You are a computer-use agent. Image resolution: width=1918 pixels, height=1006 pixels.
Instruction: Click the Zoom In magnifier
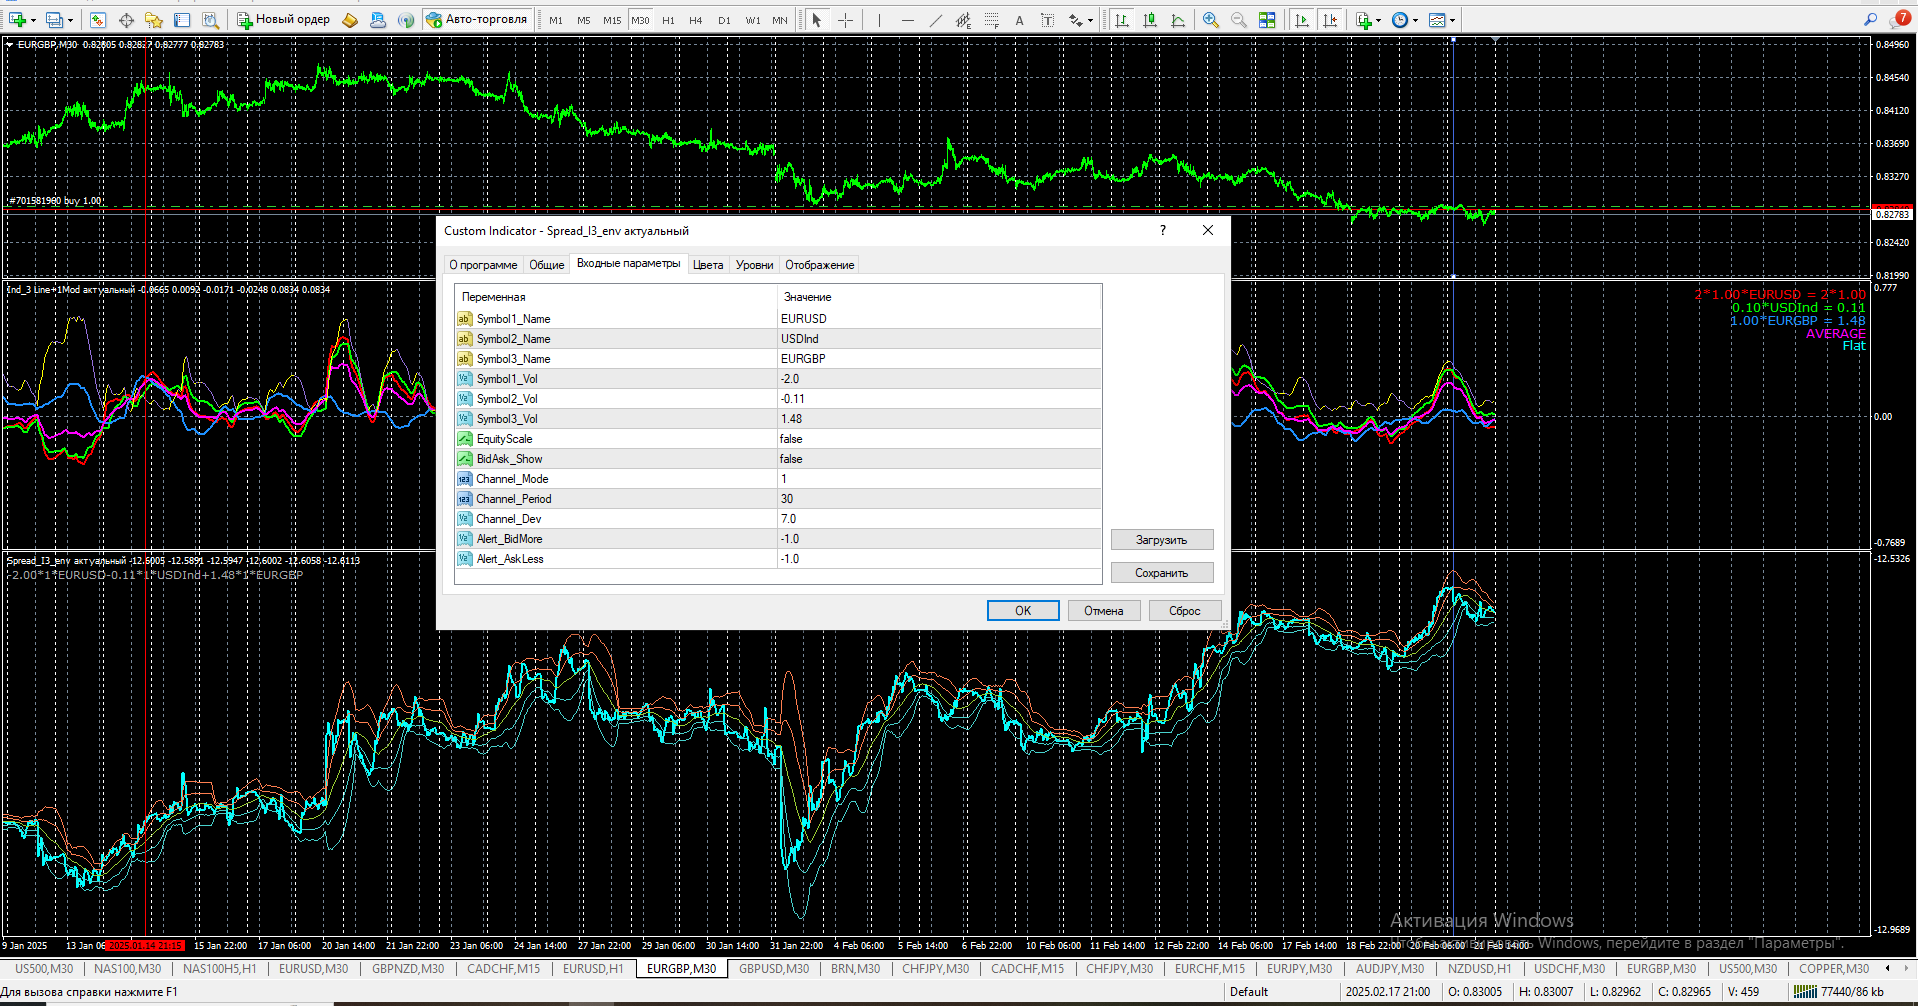click(1211, 20)
